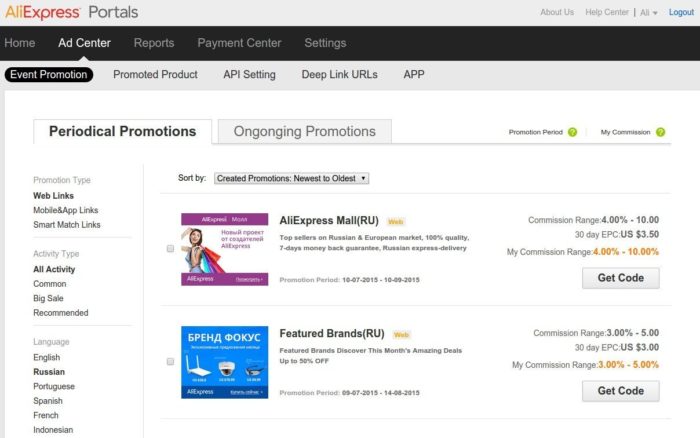Select the Recommended activity filter
This screenshot has height=438, width=700.
tap(61, 313)
